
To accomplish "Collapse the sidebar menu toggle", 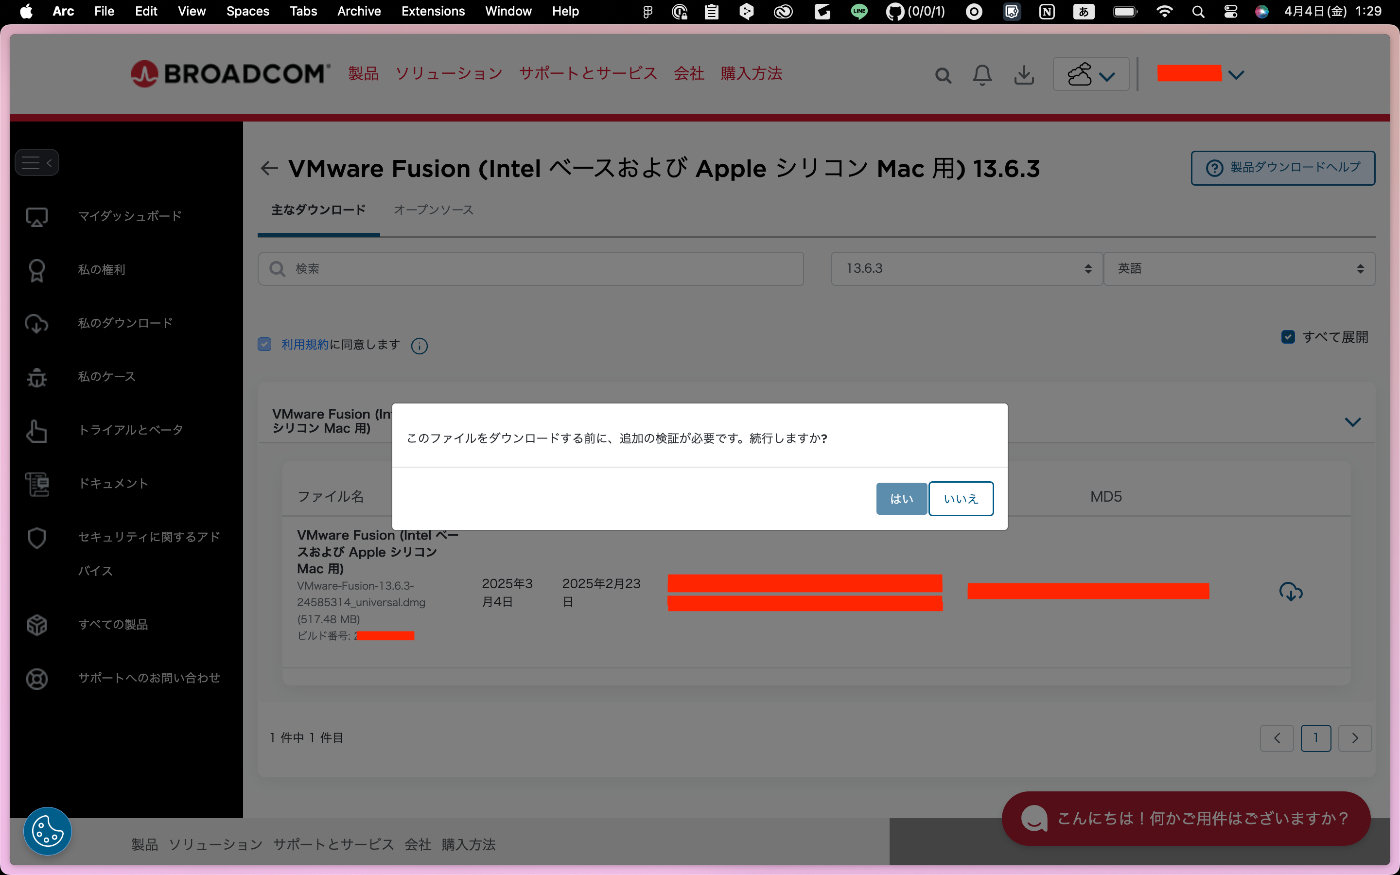I will point(37,162).
